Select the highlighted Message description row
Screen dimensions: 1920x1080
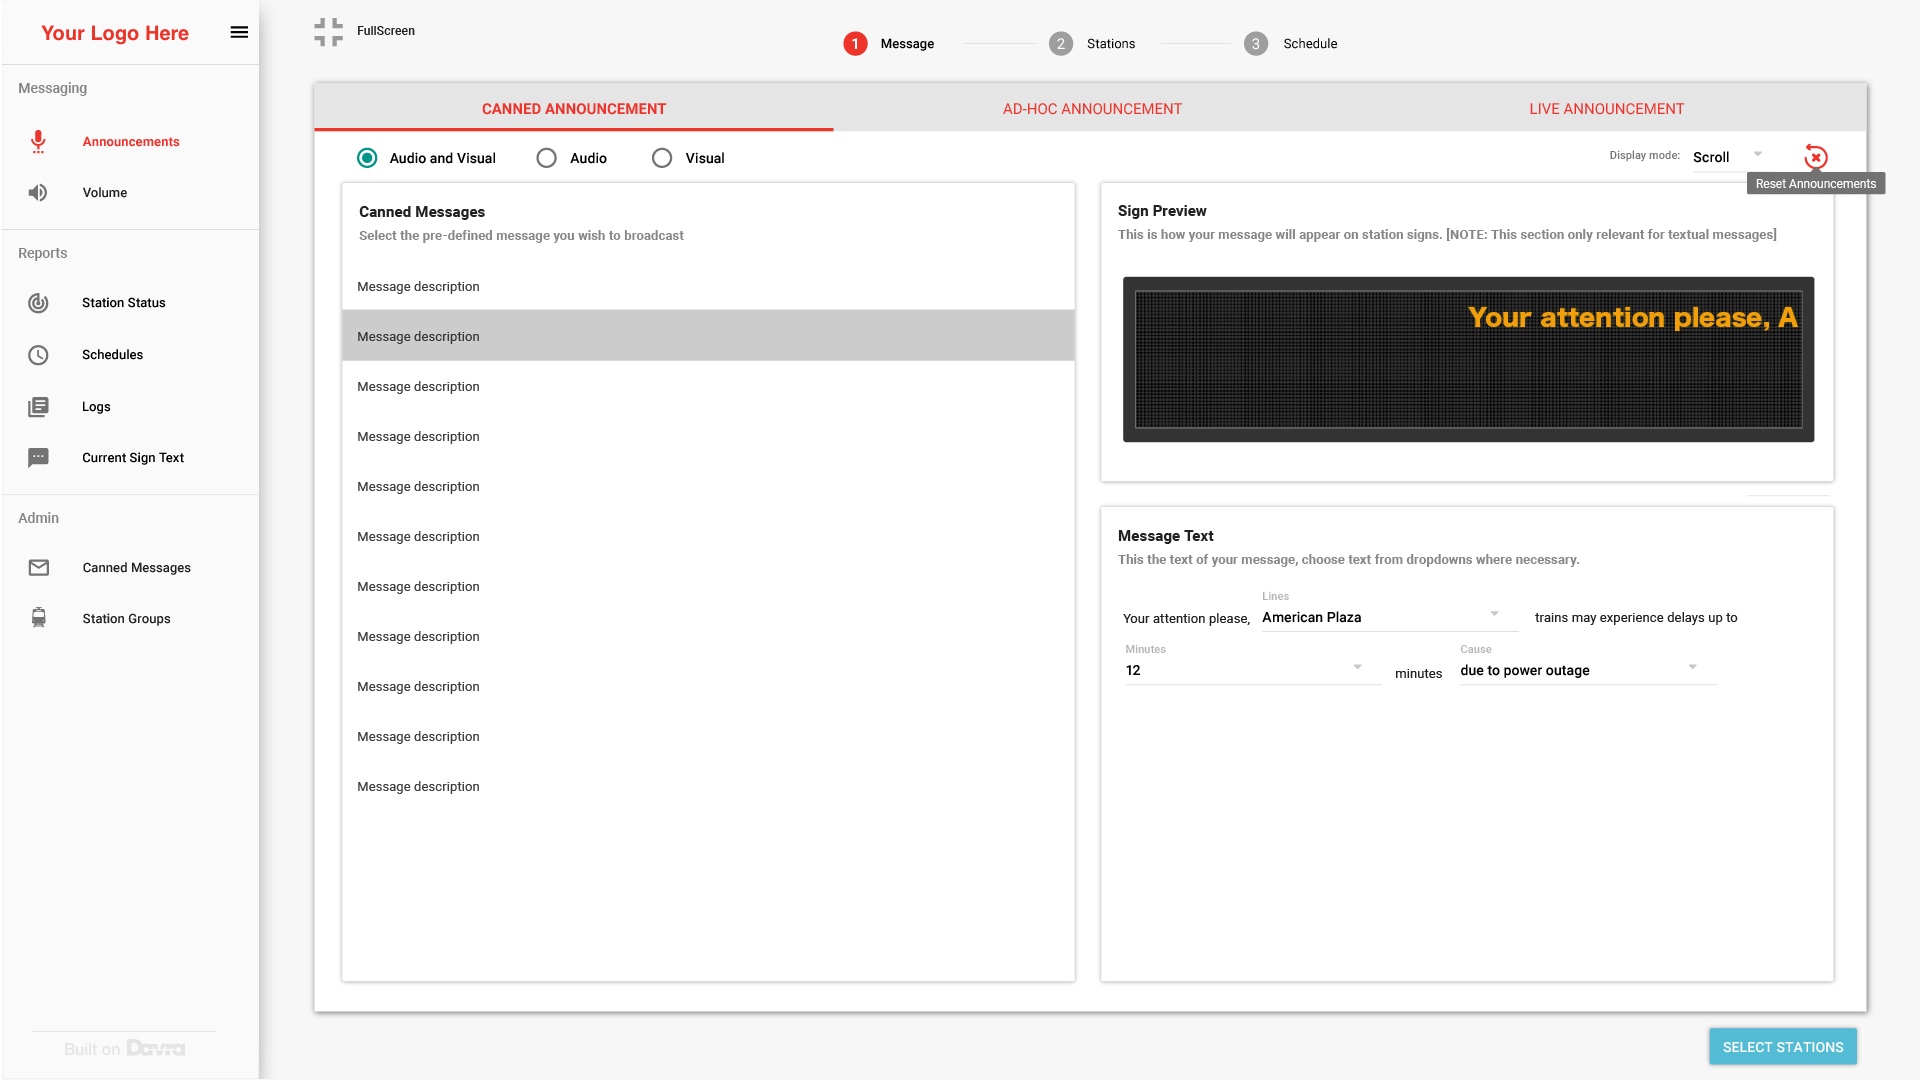[x=708, y=337]
